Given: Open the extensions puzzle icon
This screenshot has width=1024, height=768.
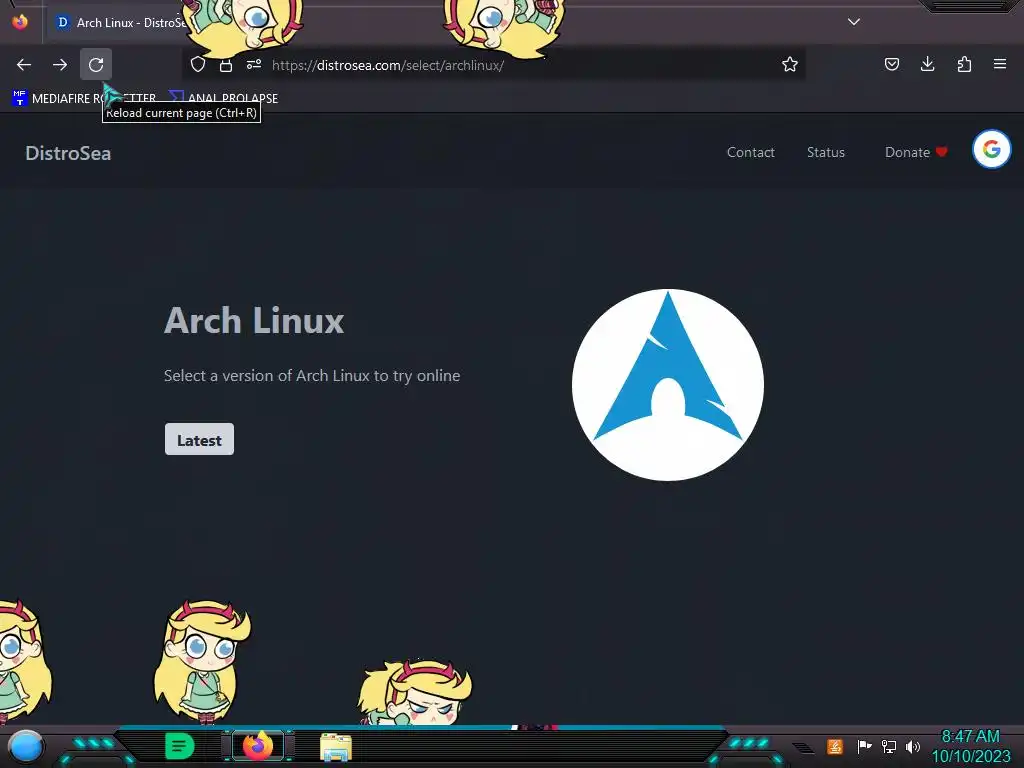Looking at the screenshot, I should (x=964, y=64).
